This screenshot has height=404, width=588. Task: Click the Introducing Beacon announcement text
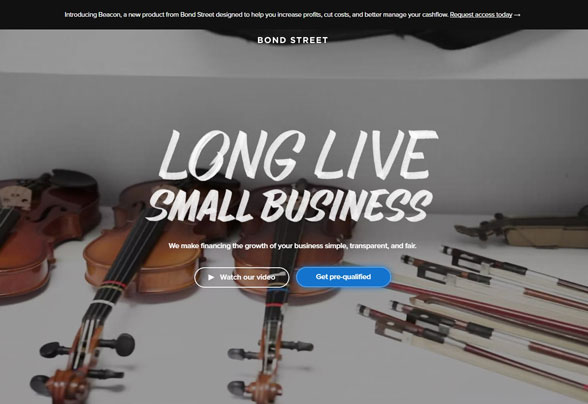point(256,15)
